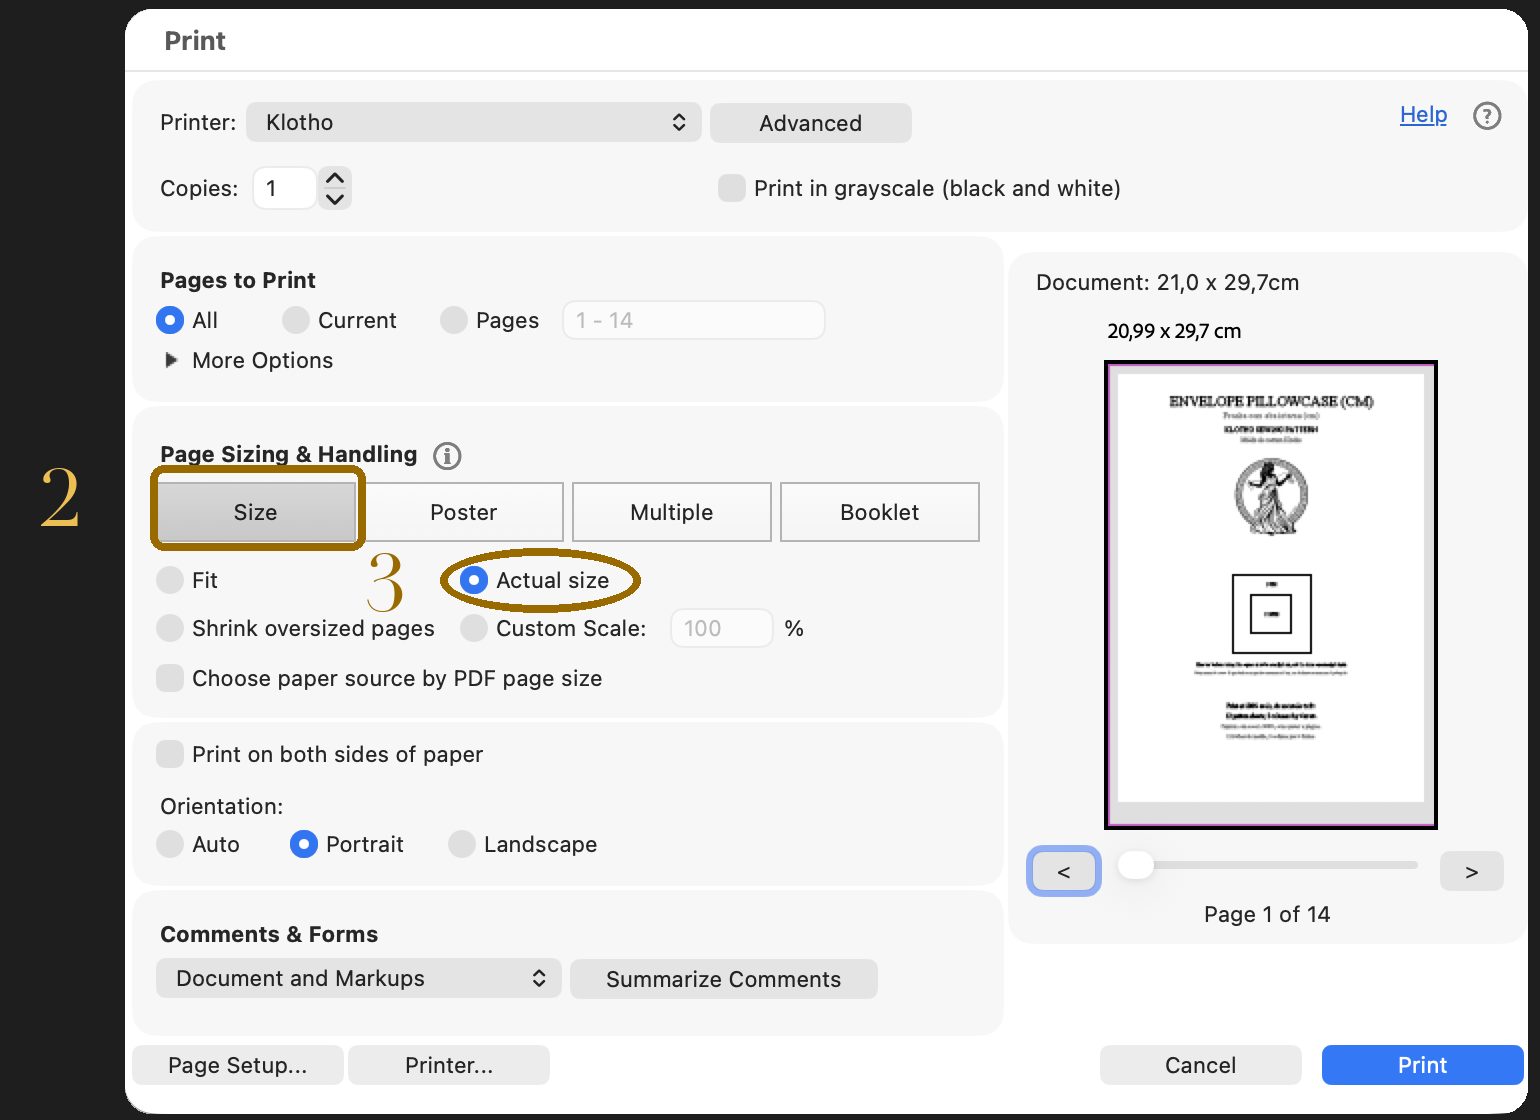The height and width of the screenshot is (1120, 1540).
Task: Open the Help link
Action: tap(1424, 115)
